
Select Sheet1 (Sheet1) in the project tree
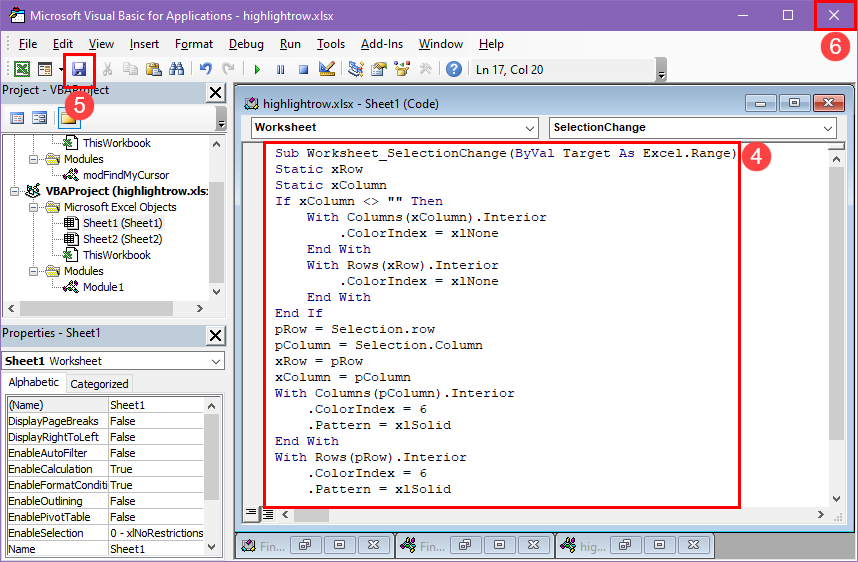coord(123,223)
